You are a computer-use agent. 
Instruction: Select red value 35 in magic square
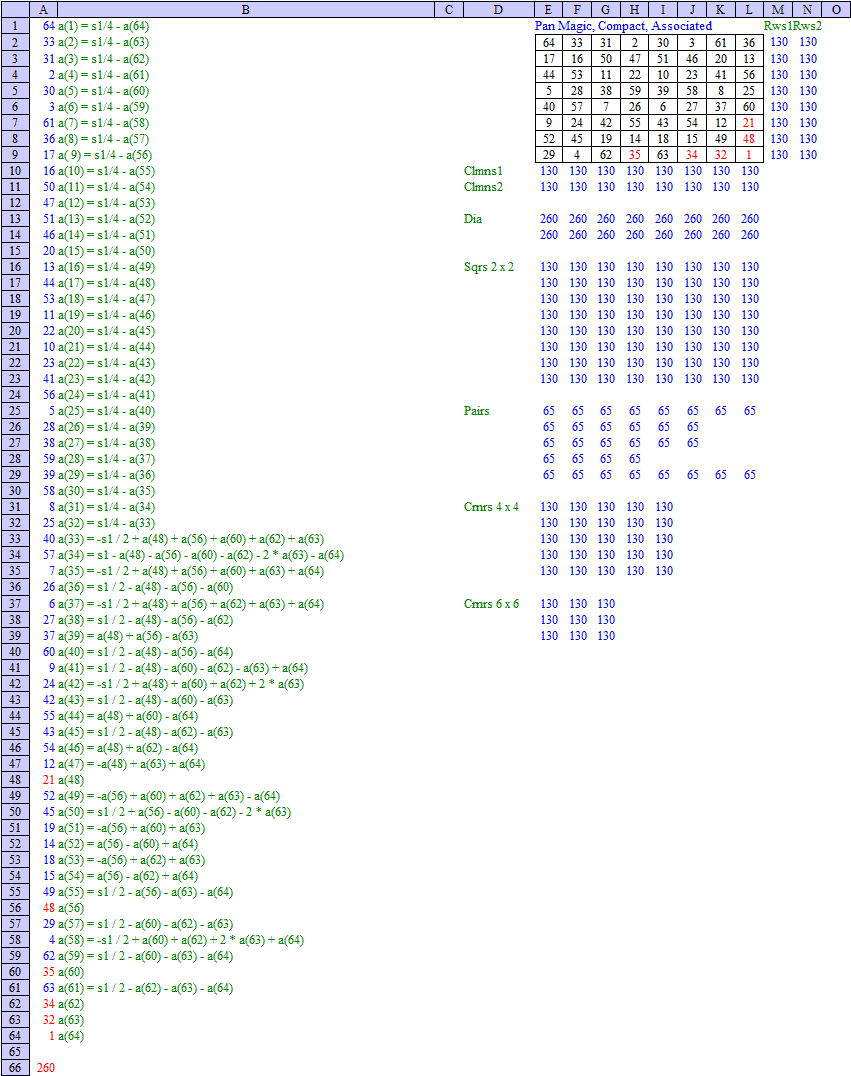point(635,155)
